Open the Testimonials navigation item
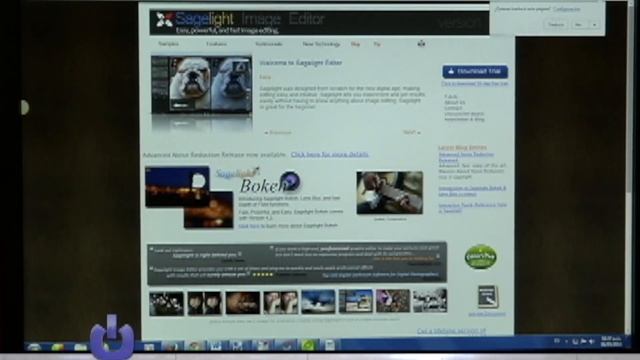Image resolution: width=640 pixels, height=360 pixels. pyautogui.click(x=269, y=44)
